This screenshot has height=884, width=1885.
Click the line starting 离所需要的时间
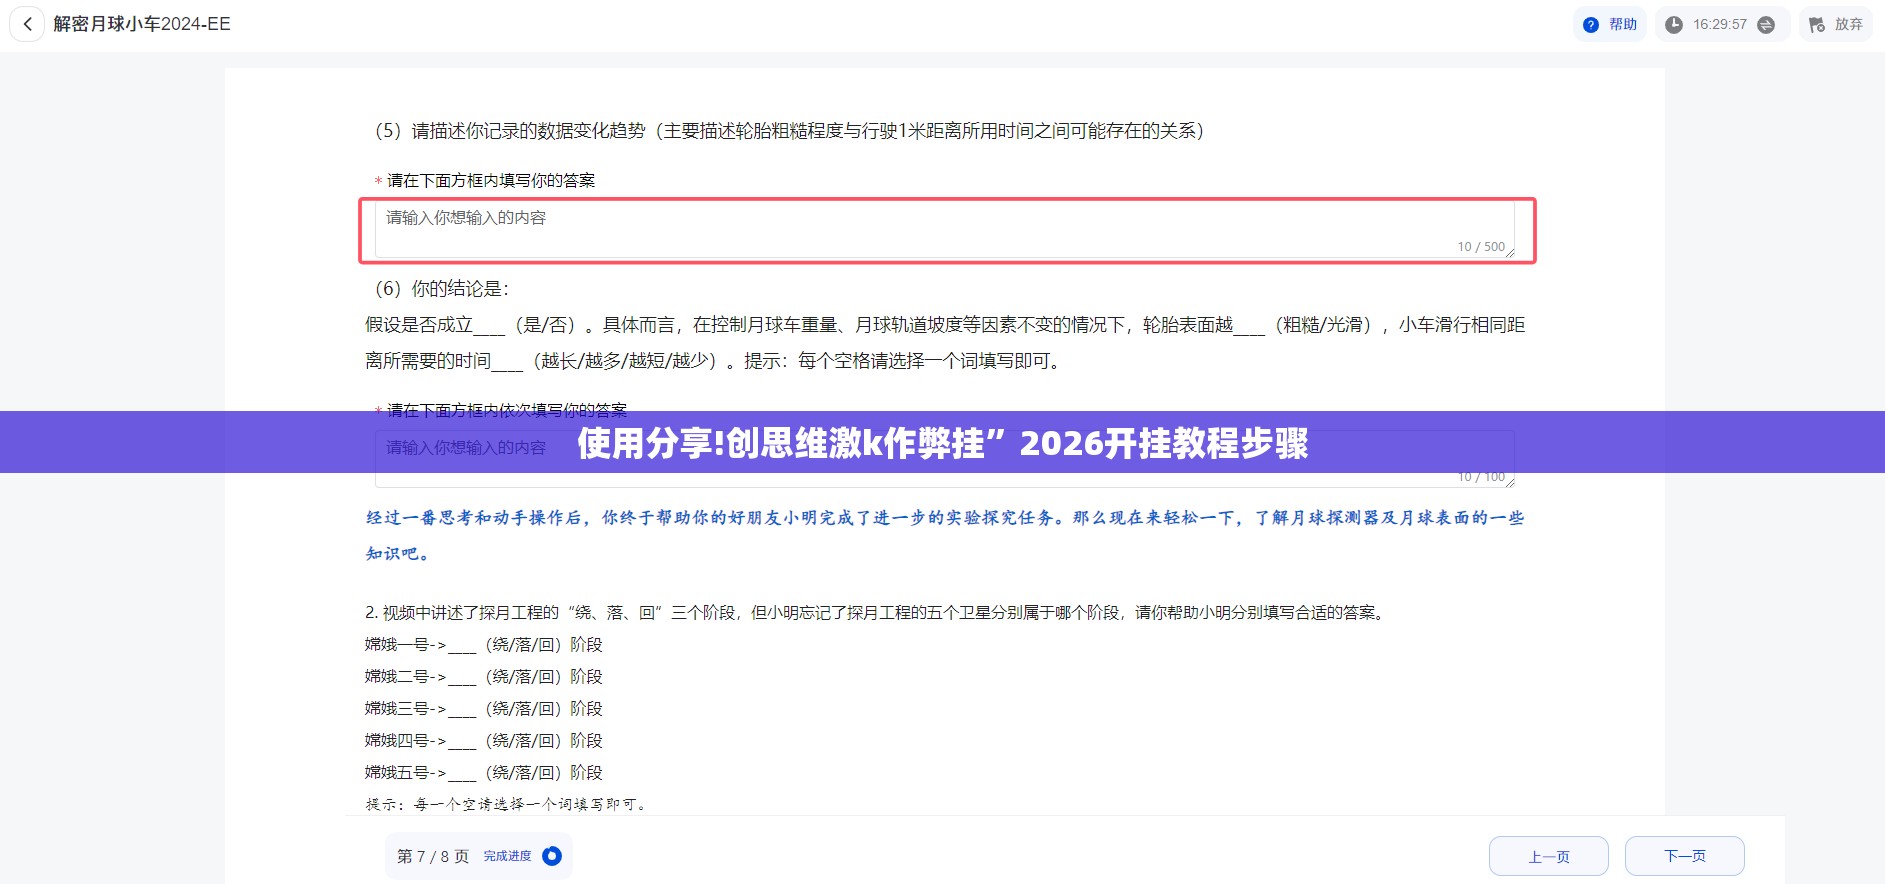point(714,361)
